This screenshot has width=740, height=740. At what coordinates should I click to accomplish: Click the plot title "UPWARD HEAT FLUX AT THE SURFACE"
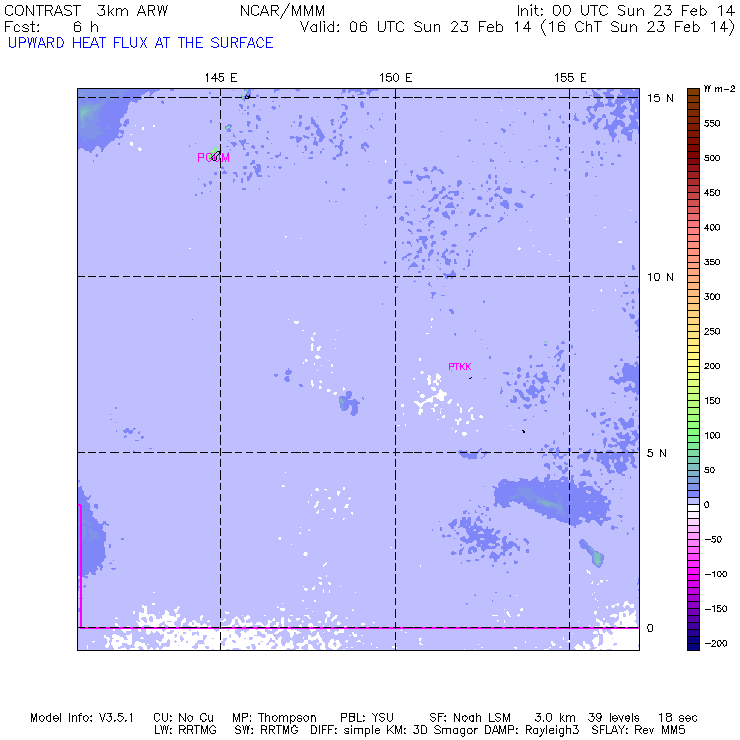tap(141, 43)
